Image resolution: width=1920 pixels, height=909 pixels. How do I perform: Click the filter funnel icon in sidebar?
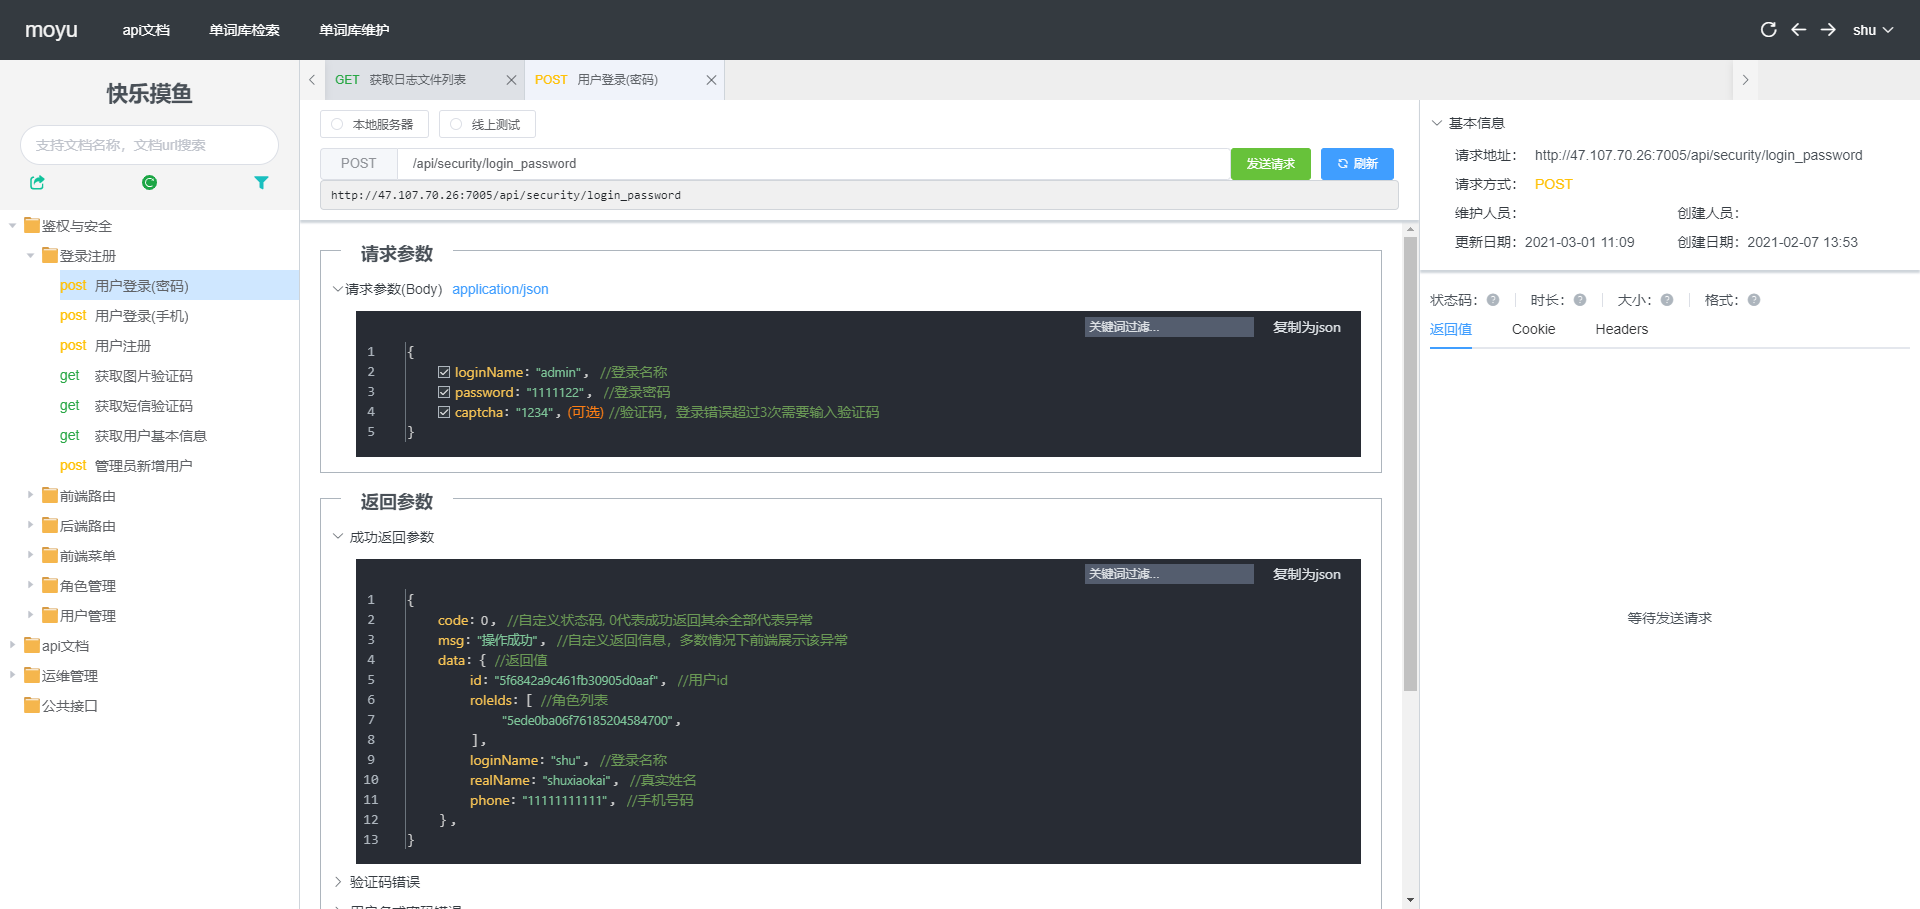(x=261, y=182)
